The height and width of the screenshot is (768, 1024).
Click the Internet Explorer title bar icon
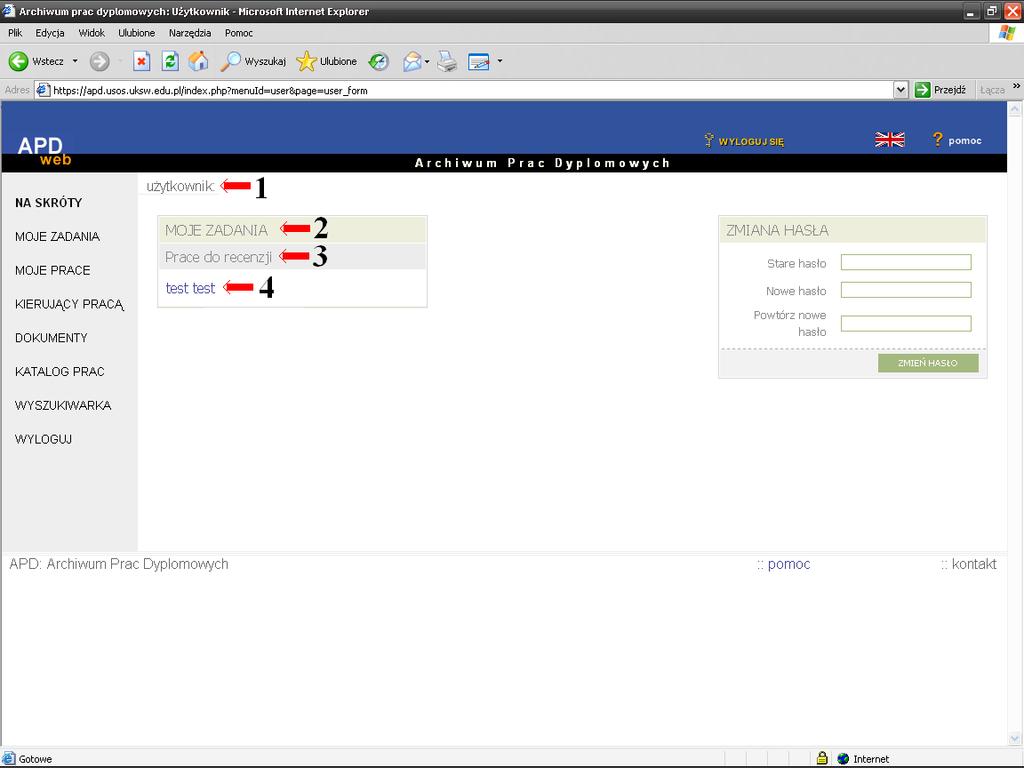(x=8, y=11)
